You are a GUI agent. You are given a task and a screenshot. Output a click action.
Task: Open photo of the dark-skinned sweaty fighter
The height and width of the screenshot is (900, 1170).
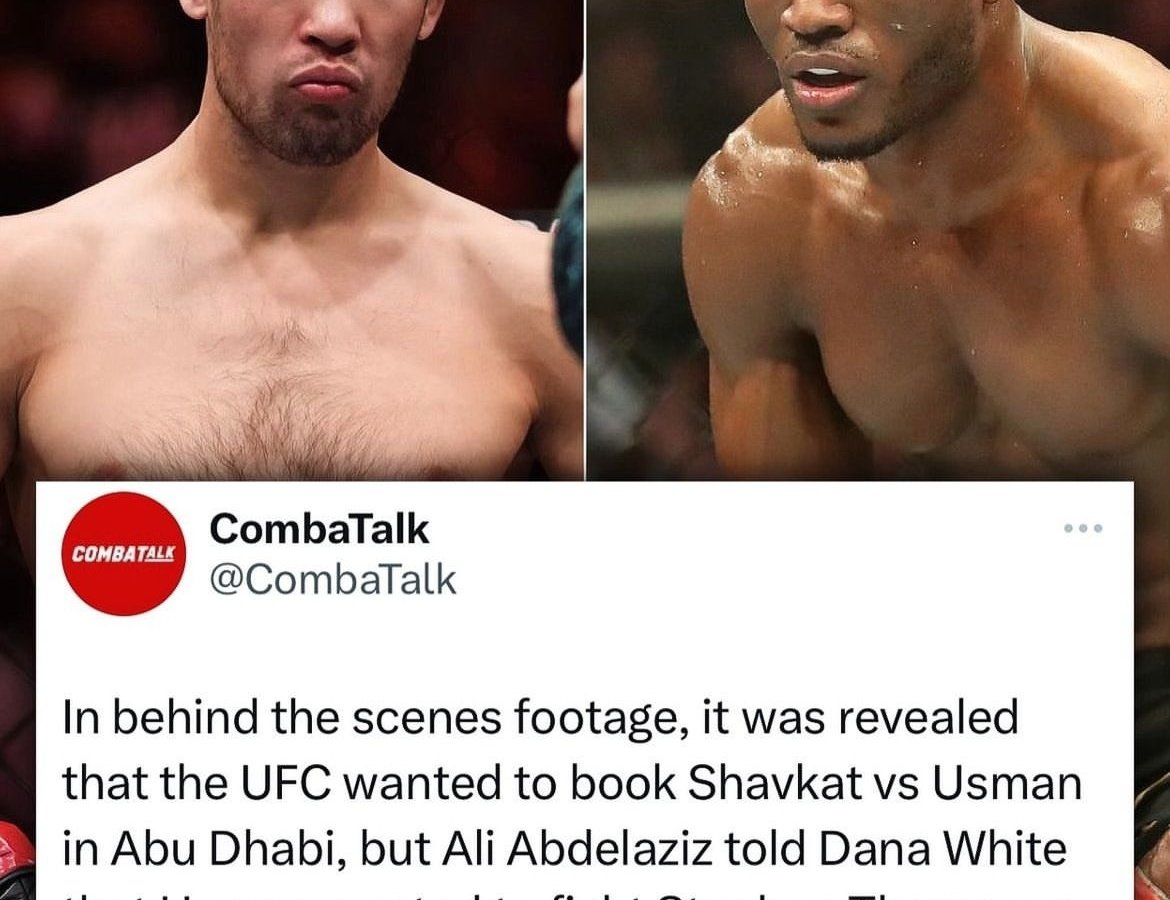click(x=878, y=239)
